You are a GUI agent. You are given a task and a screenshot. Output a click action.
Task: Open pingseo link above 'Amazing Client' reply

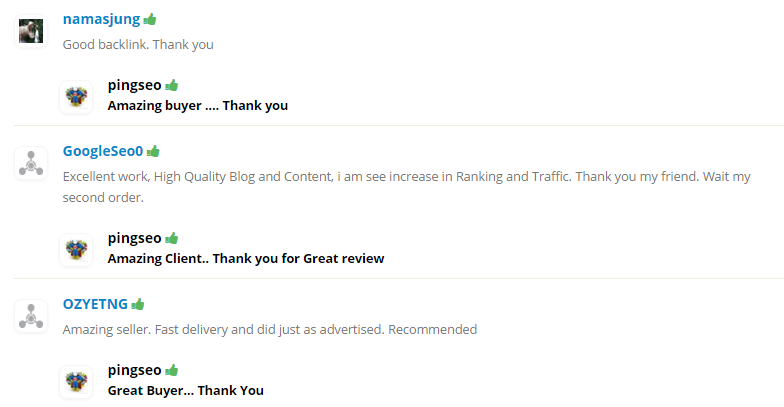pos(135,238)
